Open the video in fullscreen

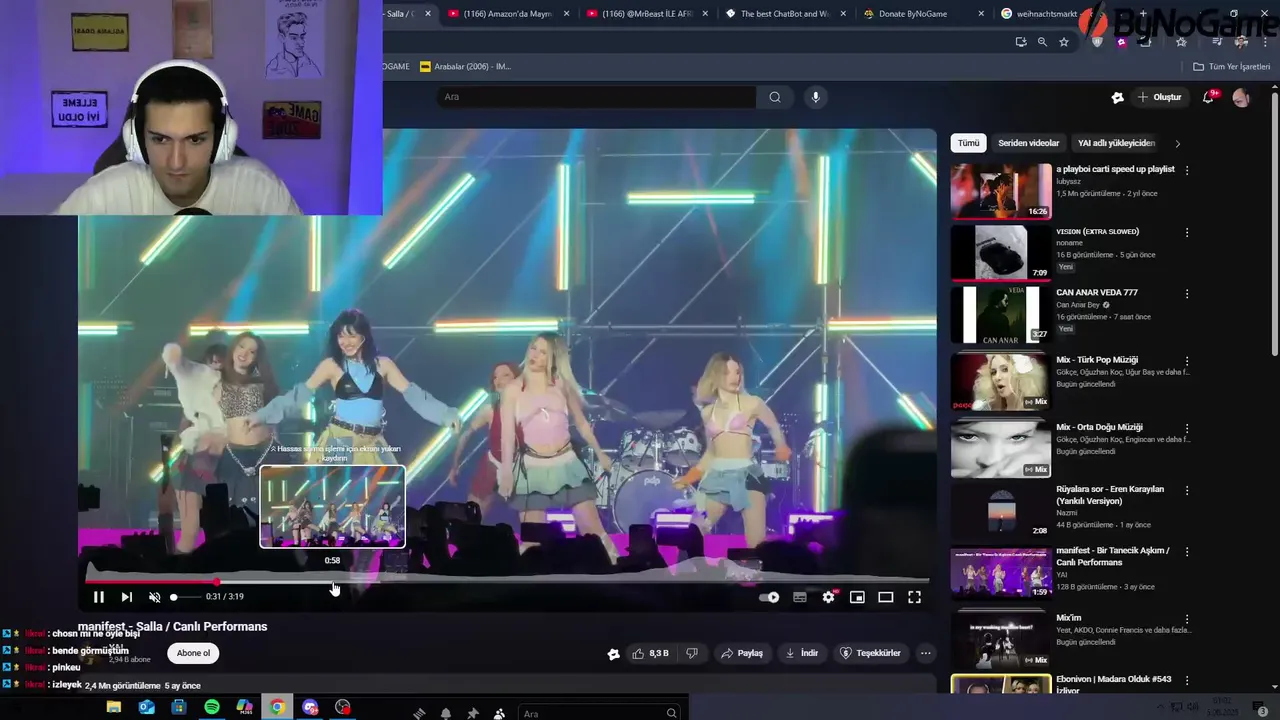(x=914, y=597)
